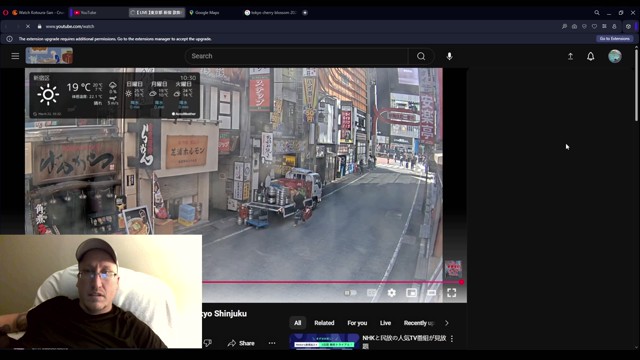Viewport: 640px width, 360px height.
Task: Open the video settings gear
Action: (x=391, y=293)
